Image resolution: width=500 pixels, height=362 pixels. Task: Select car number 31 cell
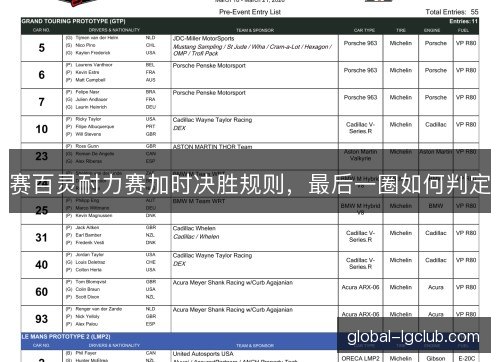(42, 238)
